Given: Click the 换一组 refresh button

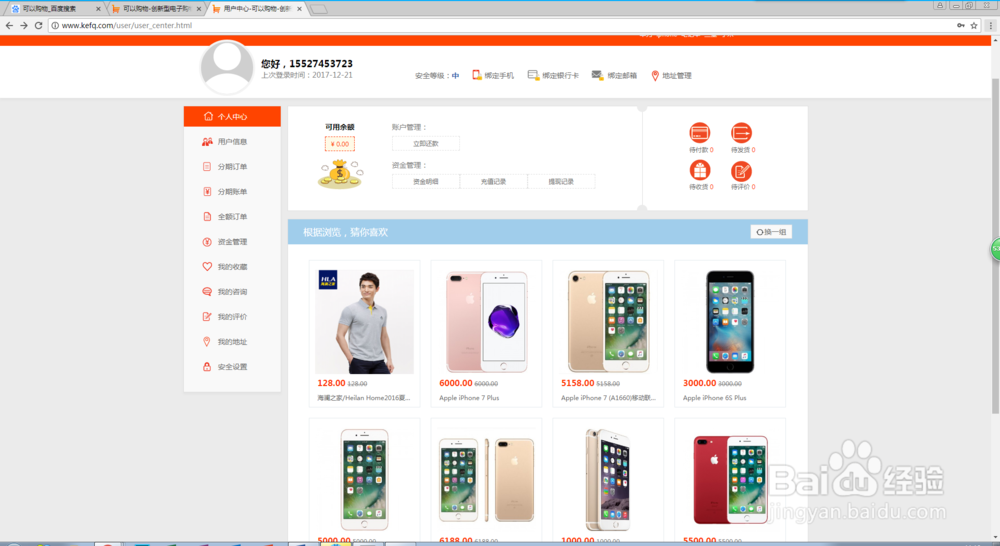Looking at the screenshot, I should [771, 232].
